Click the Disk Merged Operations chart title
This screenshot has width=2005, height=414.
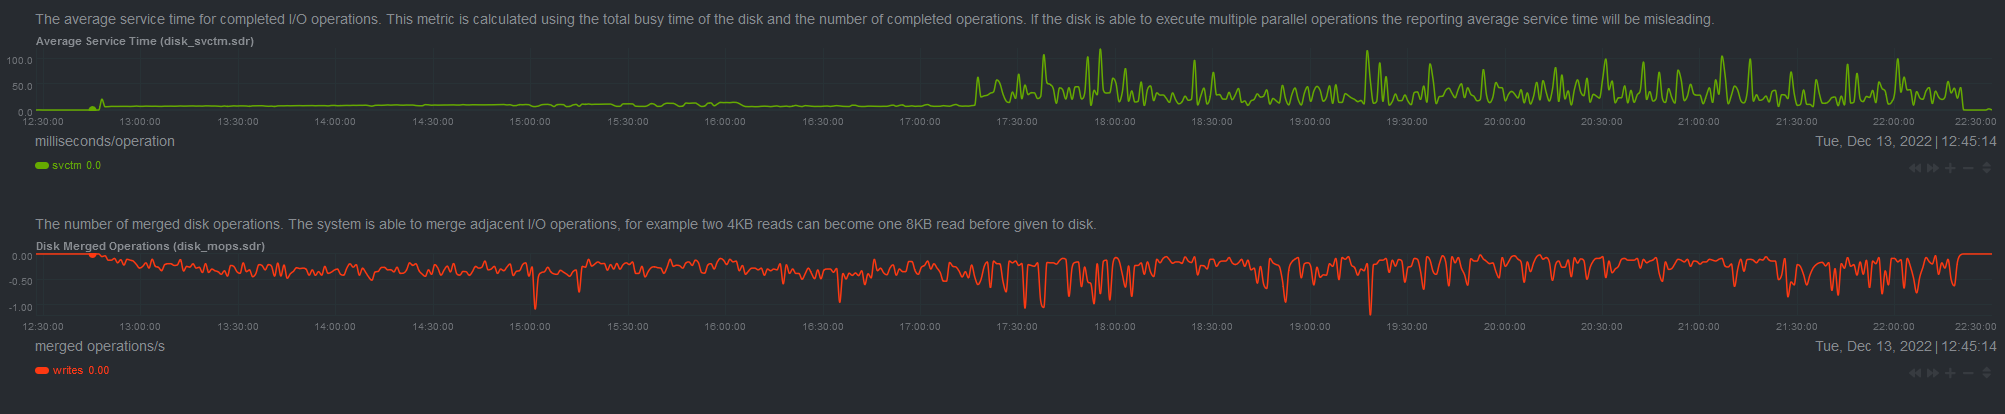coord(150,246)
